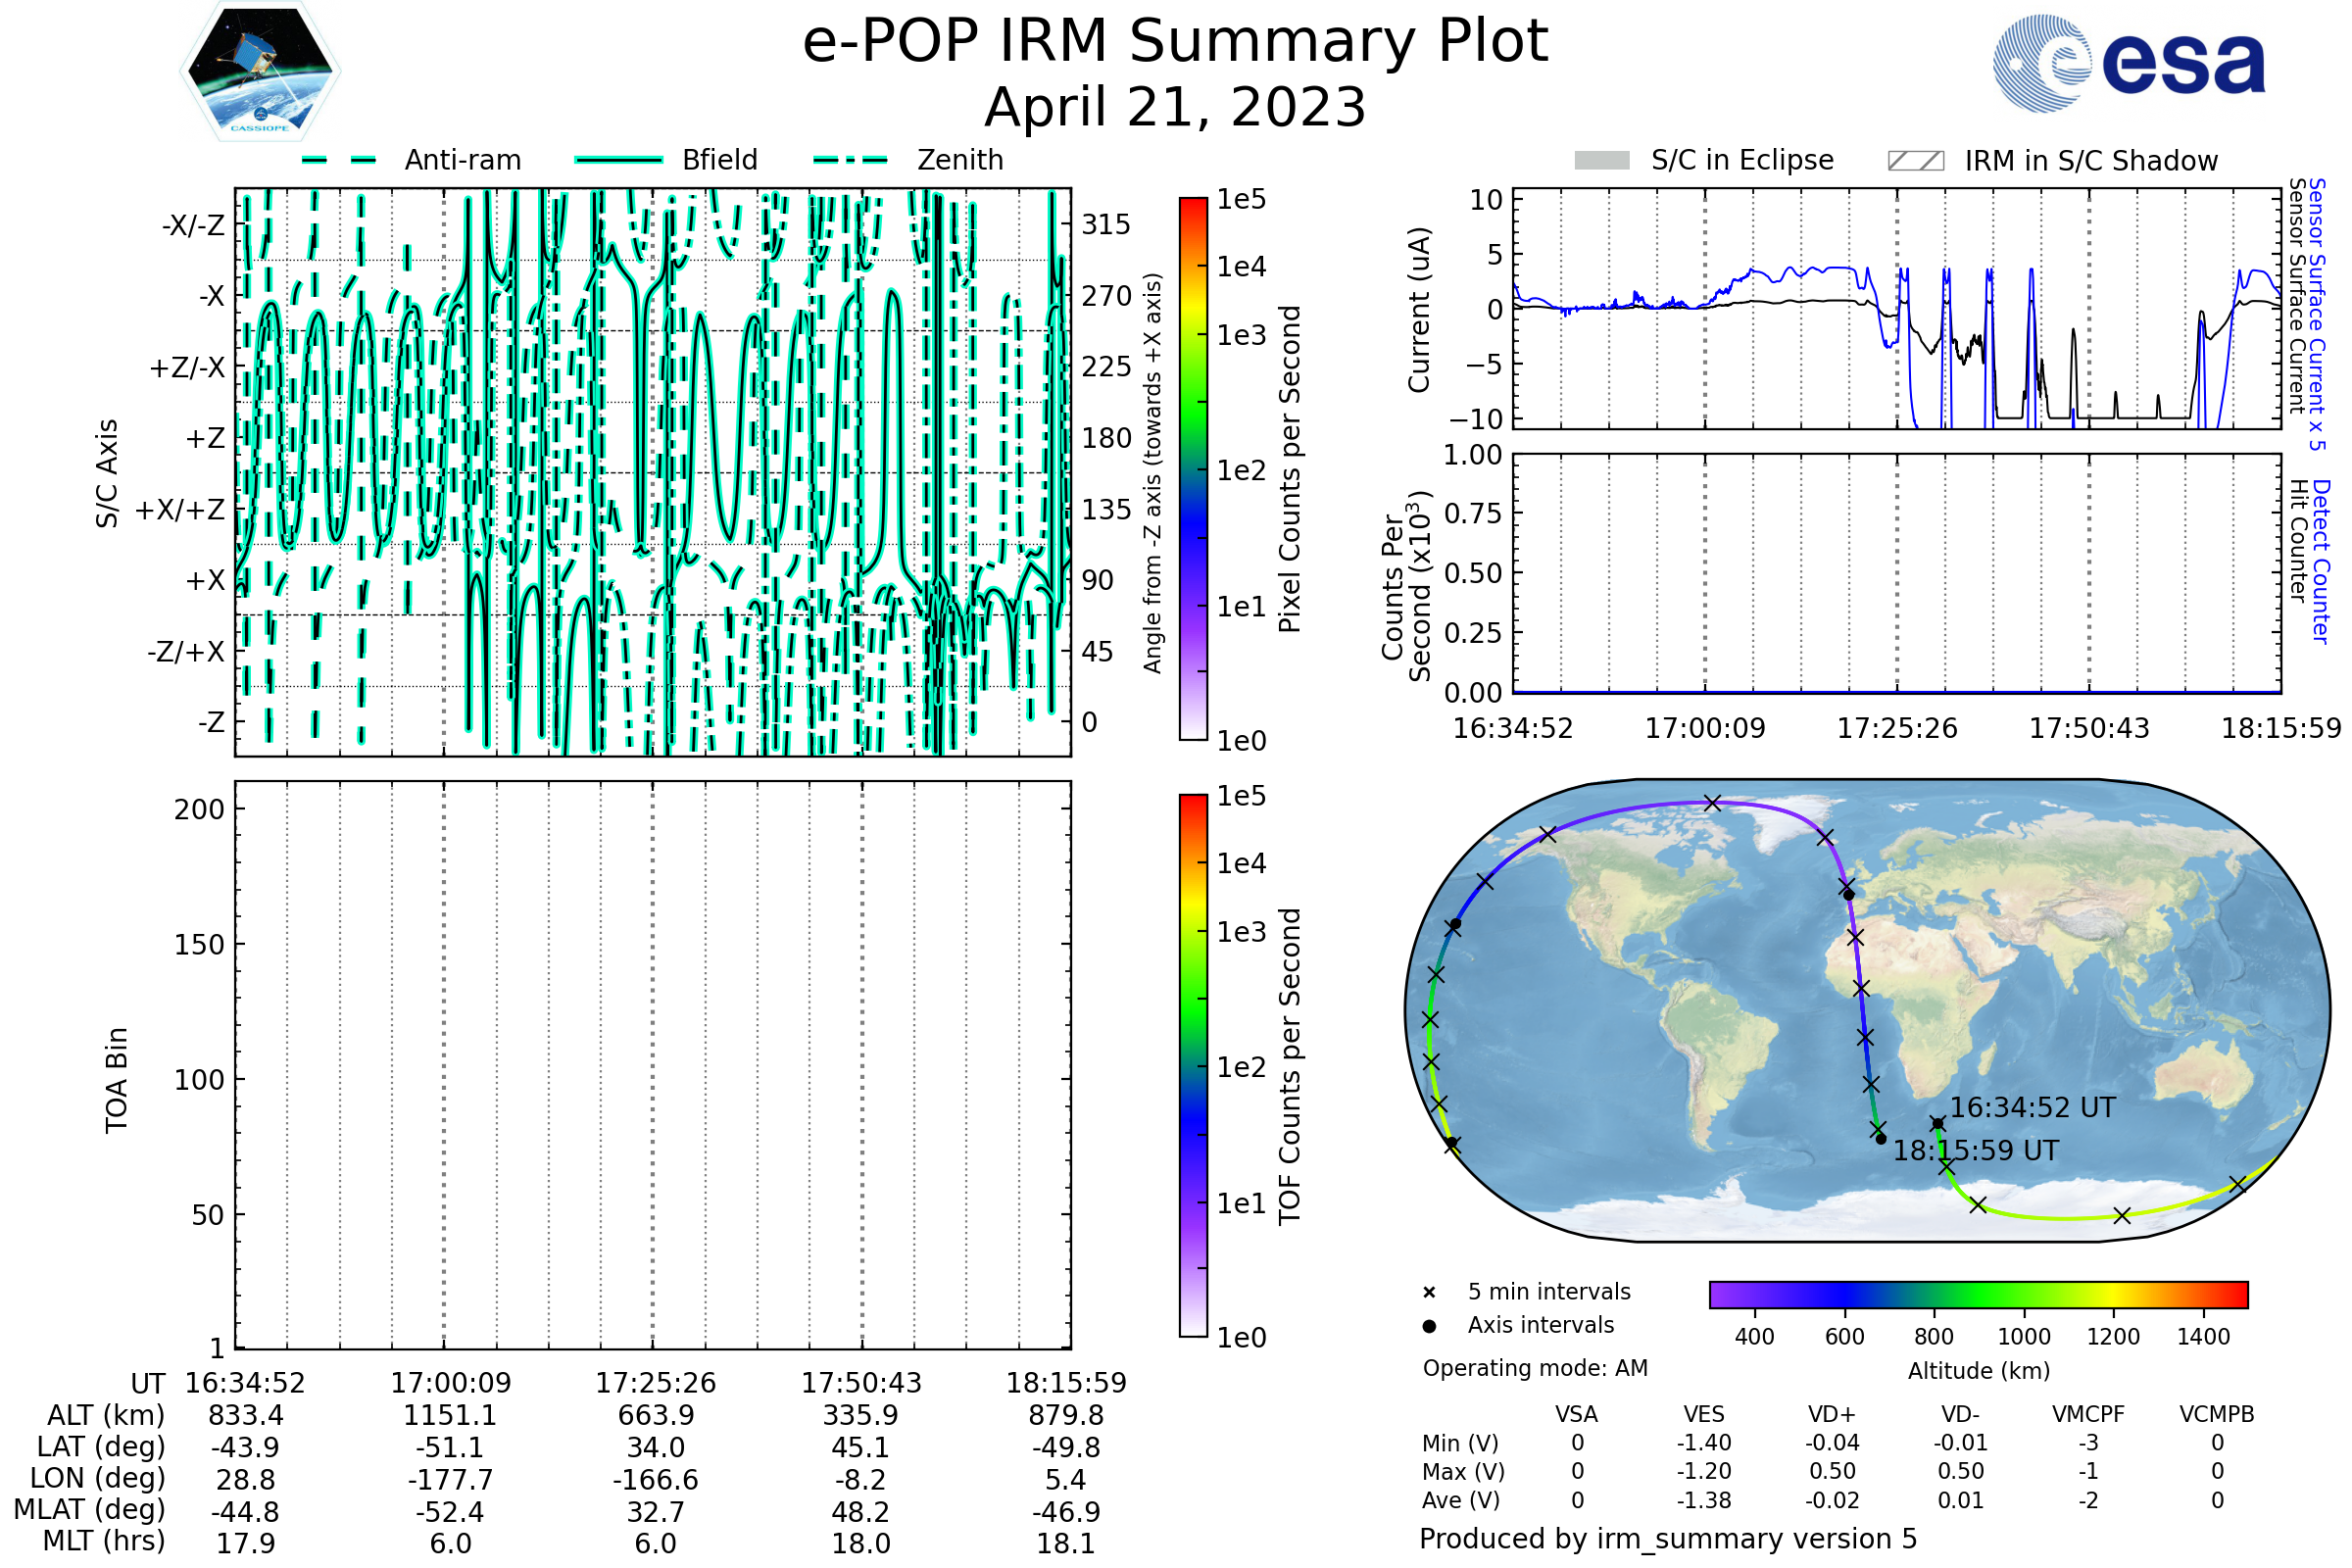Click the S/C in Eclipse gray swatch
This screenshot has width=2352, height=1568.
(1602, 161)
